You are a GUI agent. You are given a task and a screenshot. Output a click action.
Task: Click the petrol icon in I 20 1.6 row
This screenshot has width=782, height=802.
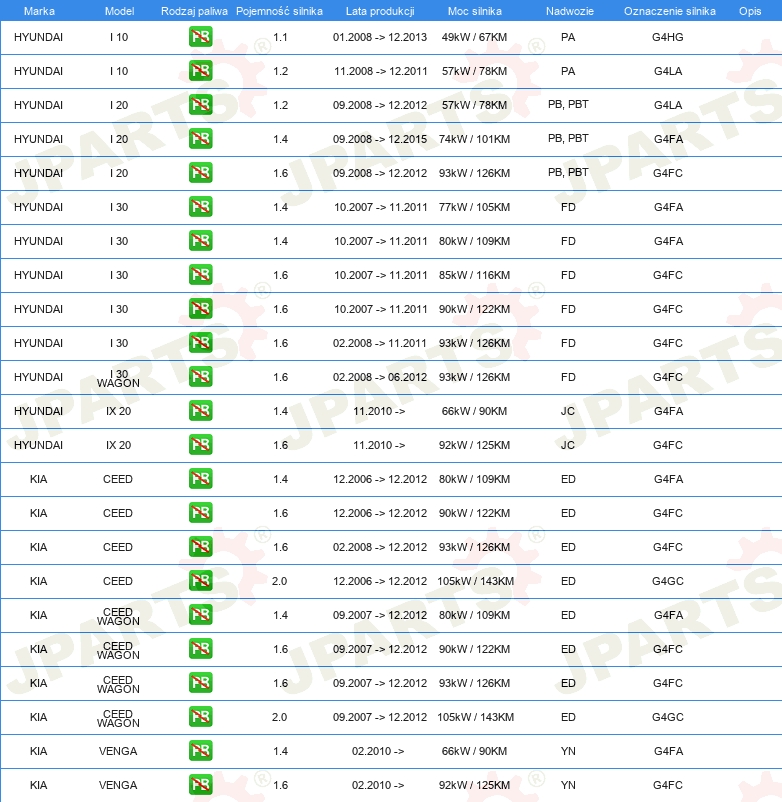pos(200,173)
